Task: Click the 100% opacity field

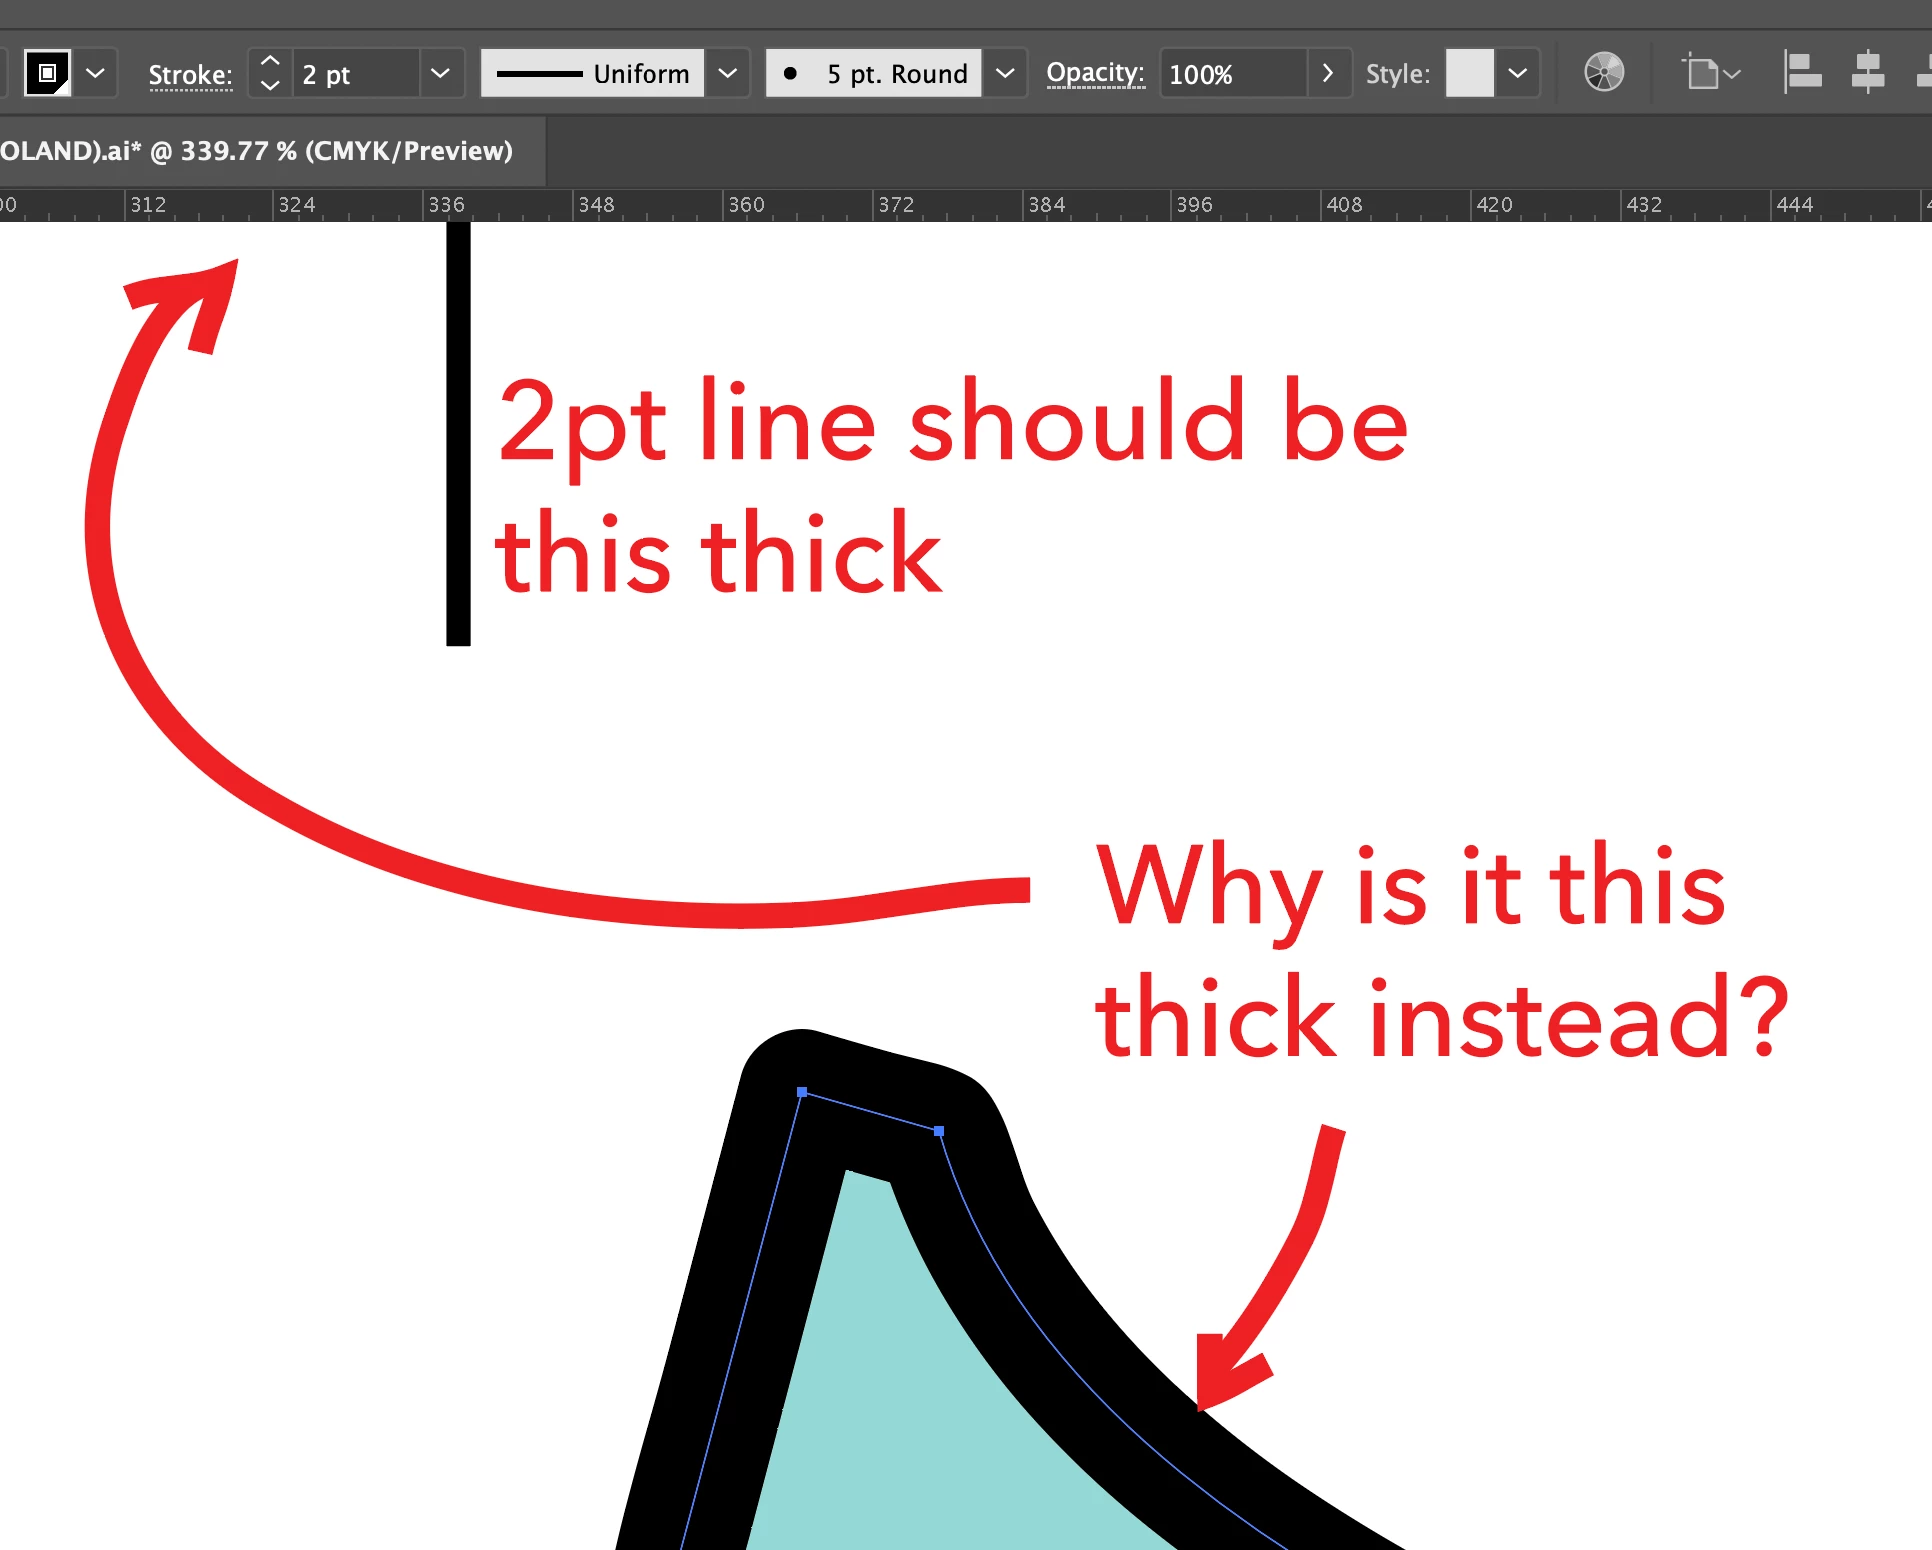Action: 1232,74
